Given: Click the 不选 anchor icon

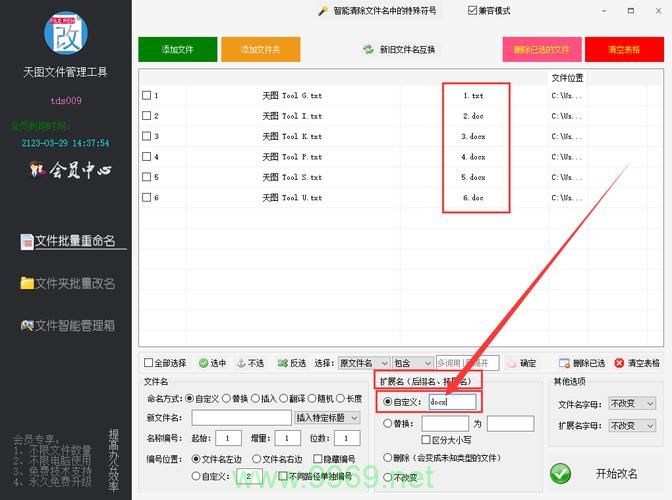Looking at the screenshot, I should coord(241,363).
